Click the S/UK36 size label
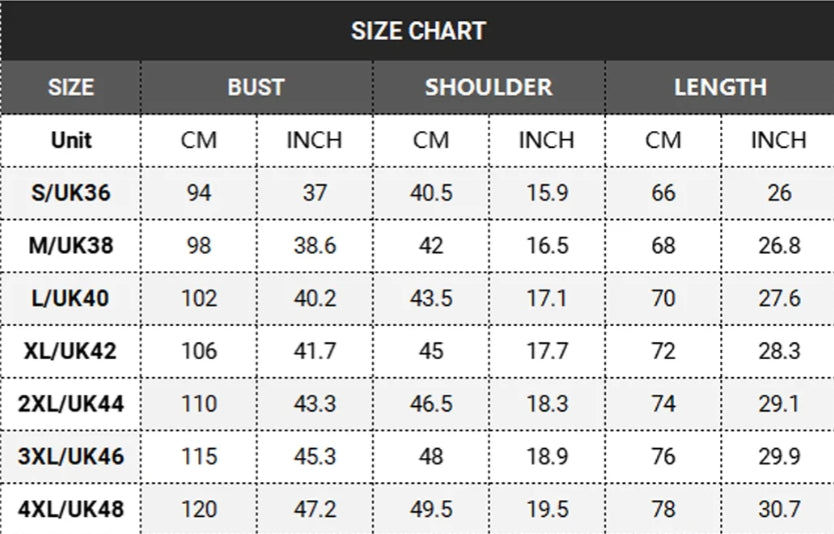This screenshot has height=534, width=834. (71, 192)
